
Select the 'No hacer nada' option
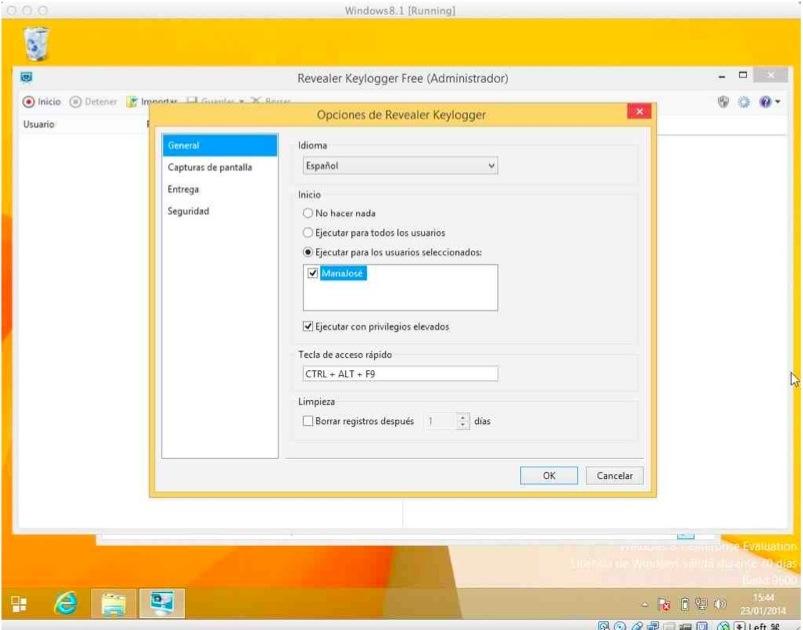point(308,213)
